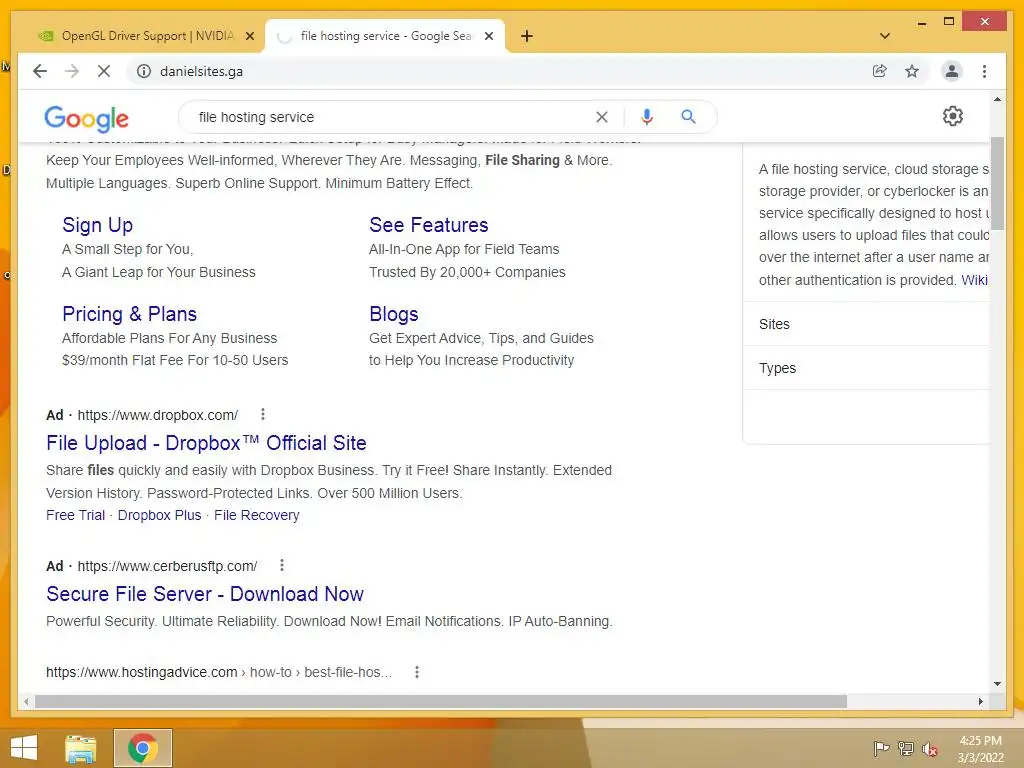The image size is (1024, 768).
Task: Open options for cerberusftp.com ad
Action: tap(281, 566)
